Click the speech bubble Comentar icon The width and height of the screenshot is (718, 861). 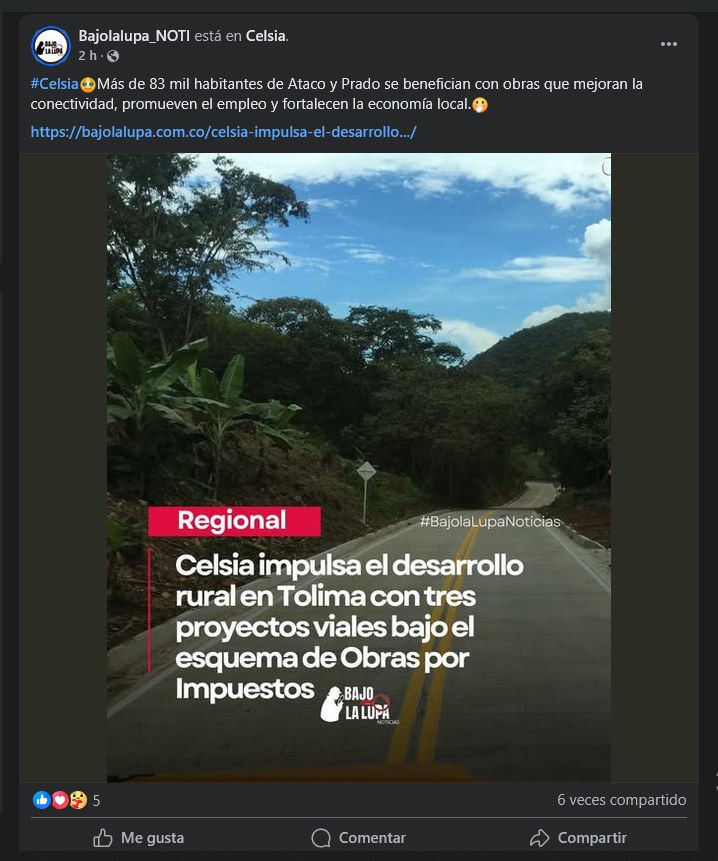tap(321, 838)
